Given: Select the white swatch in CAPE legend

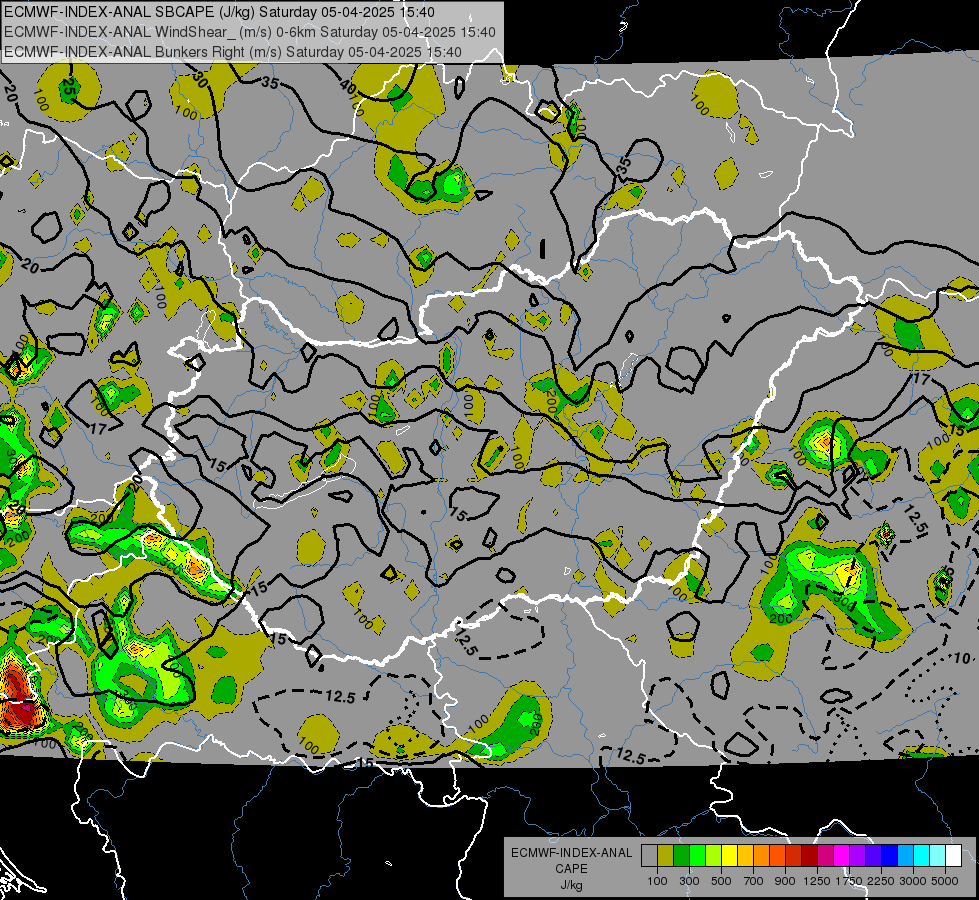Looking at the screenshot, I should (953, 856).
